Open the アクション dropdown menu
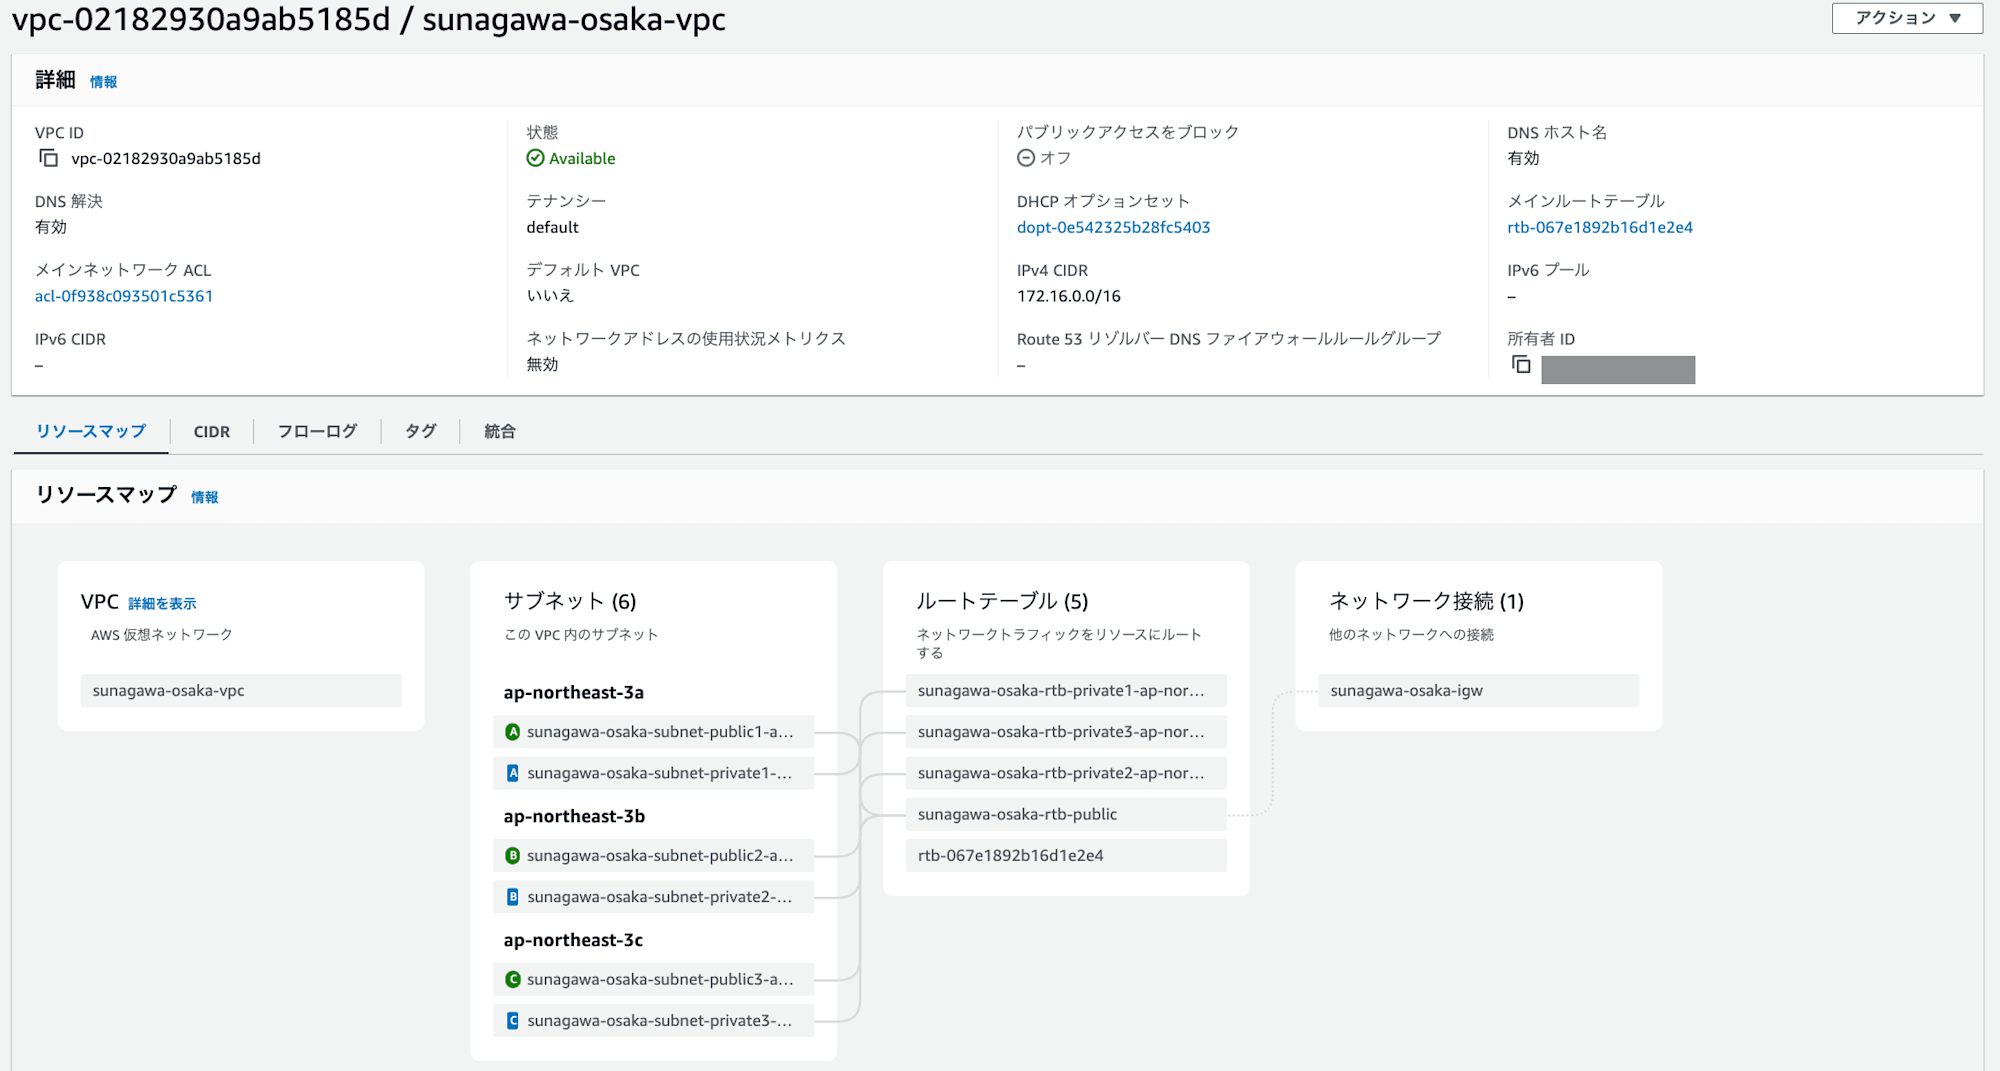This screenshot has height=1071, width=2000. tap(1907, 18)
